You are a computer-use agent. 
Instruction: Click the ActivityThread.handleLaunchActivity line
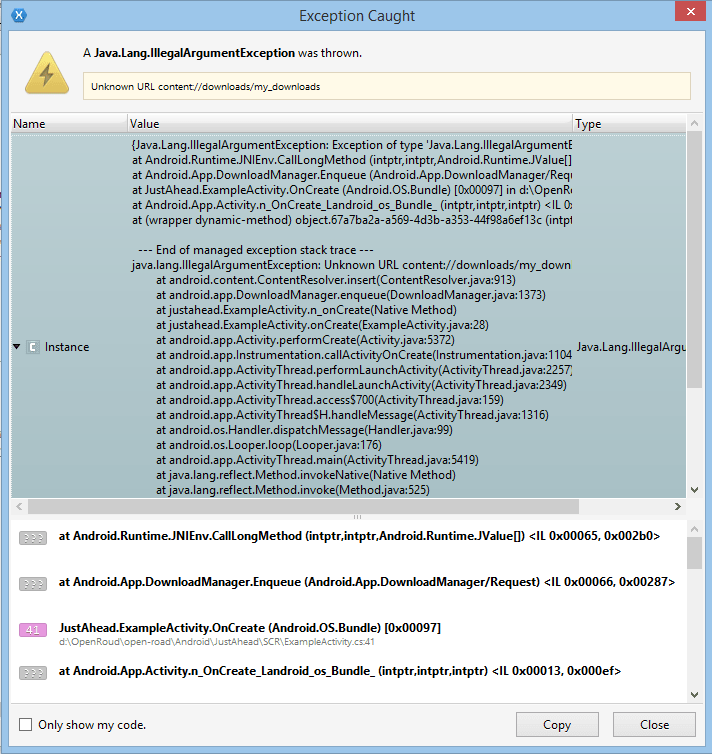pyautogui.click(x=361, y=385)
